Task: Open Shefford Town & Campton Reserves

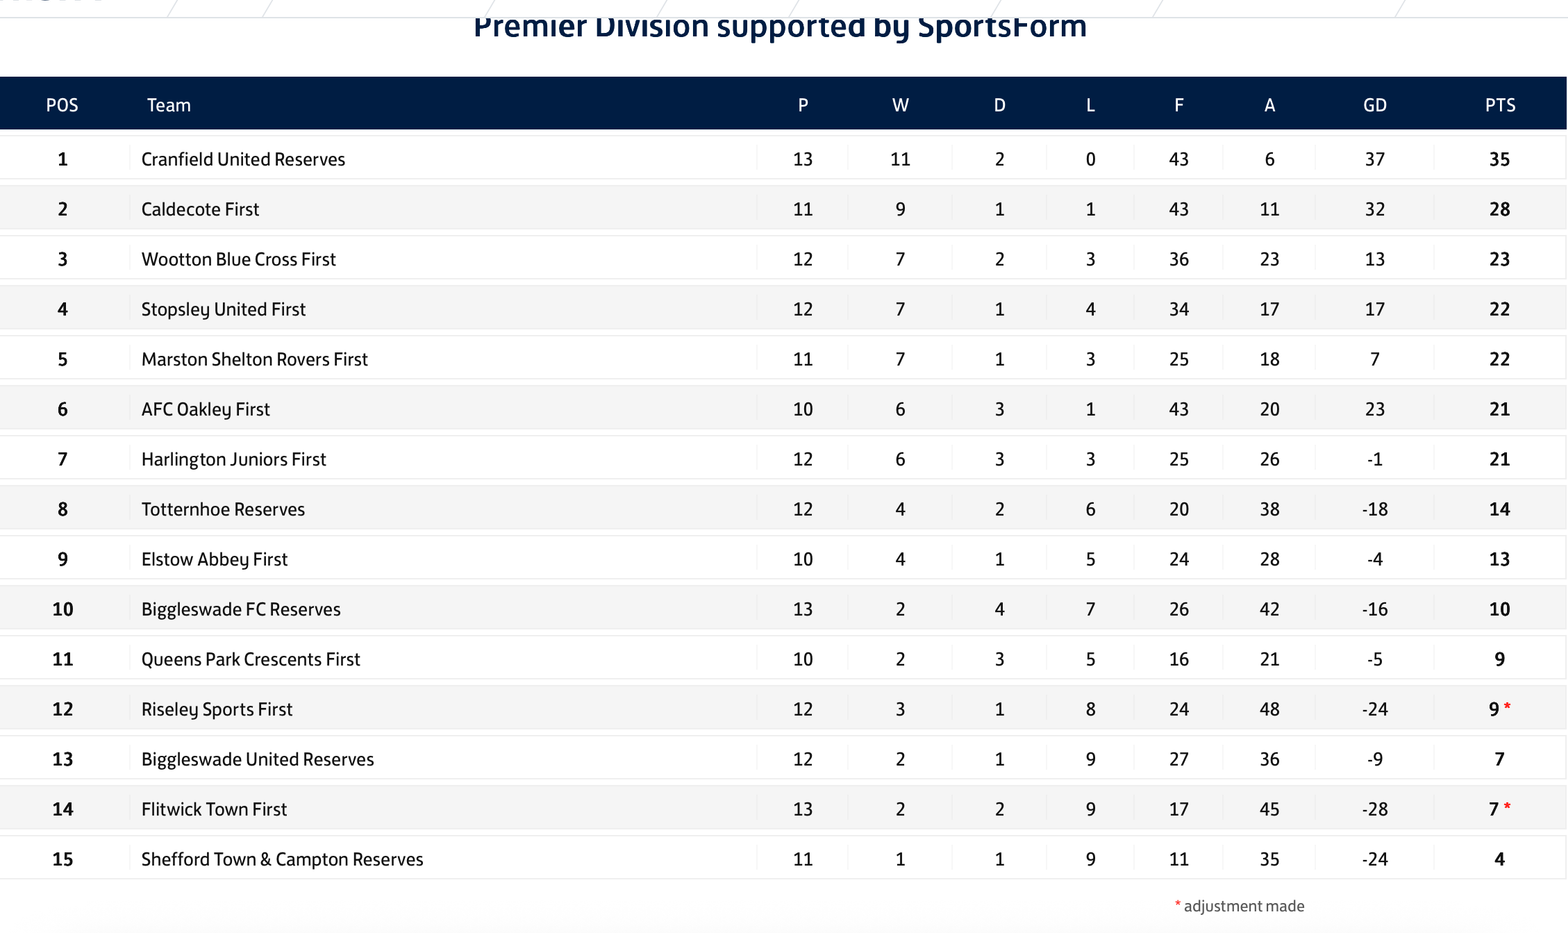Action: pos(282,859)
